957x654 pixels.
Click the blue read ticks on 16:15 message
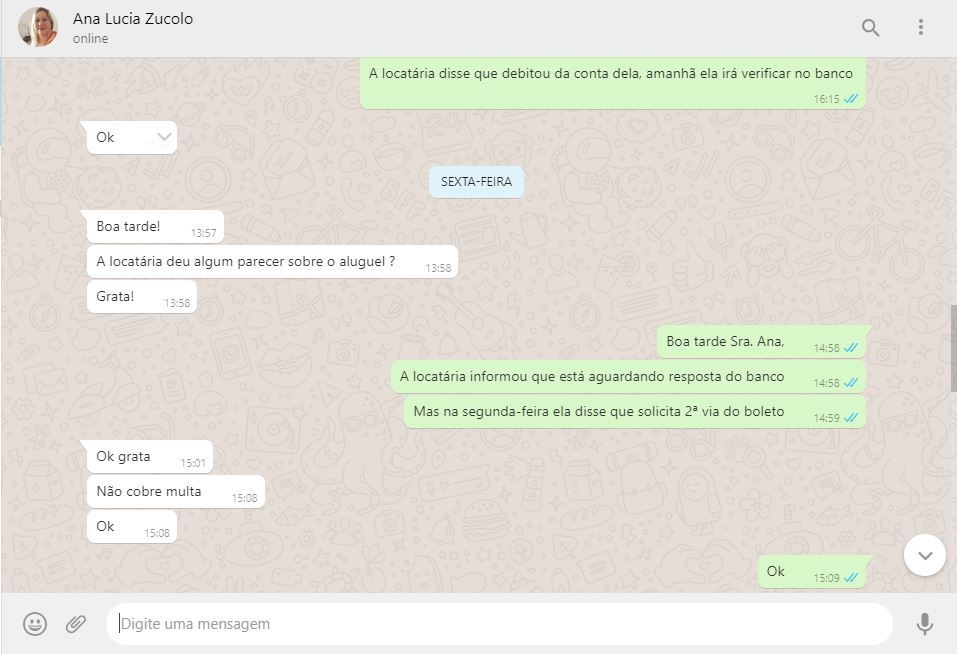(851, 99)
